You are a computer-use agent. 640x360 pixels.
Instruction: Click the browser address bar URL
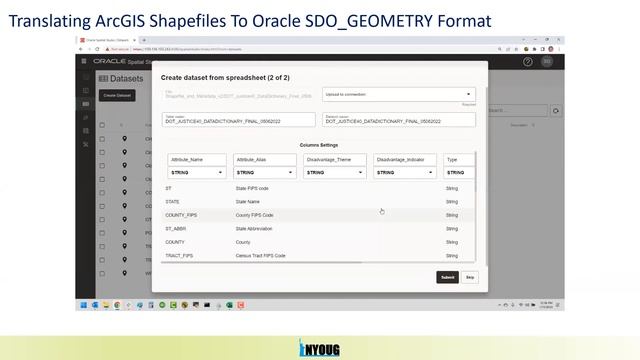[188, 49]
